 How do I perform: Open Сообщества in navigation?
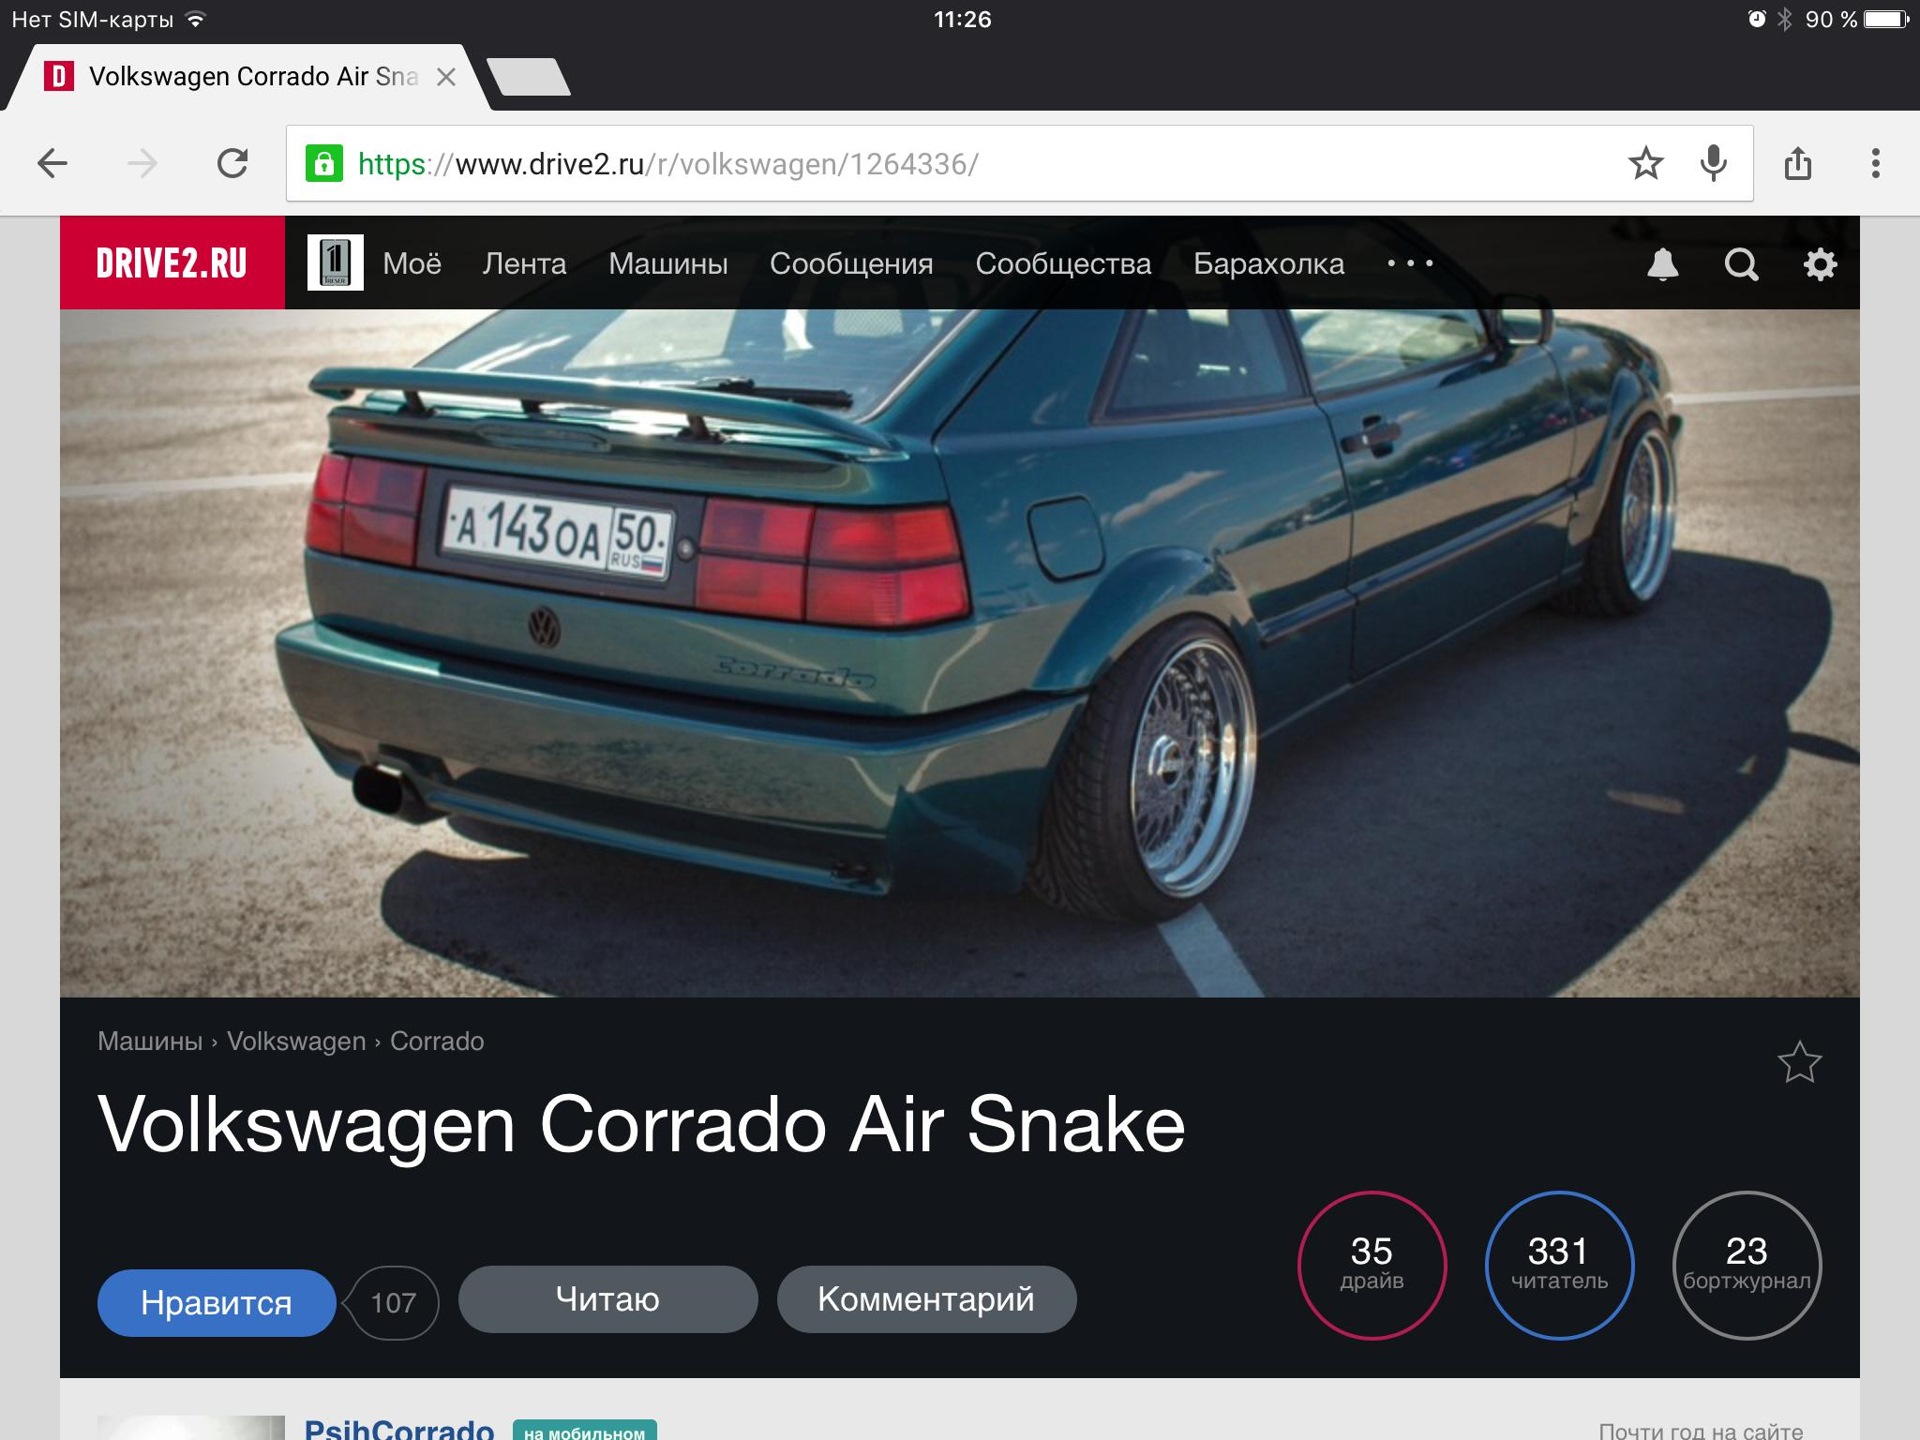(x=1063, y=264)
